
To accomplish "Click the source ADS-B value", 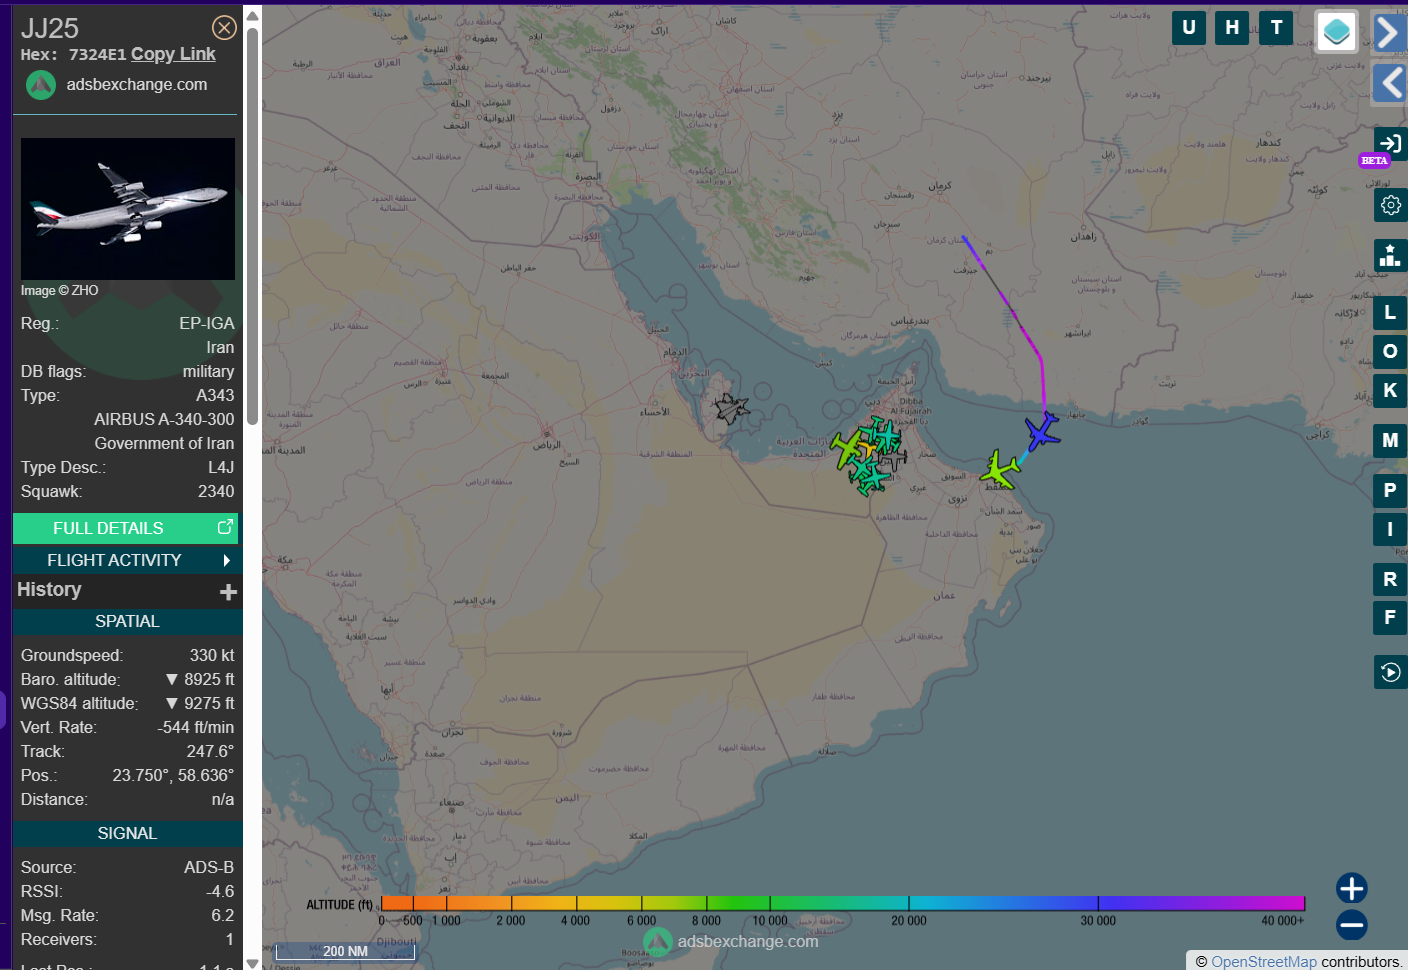I will tap(209, 867).
